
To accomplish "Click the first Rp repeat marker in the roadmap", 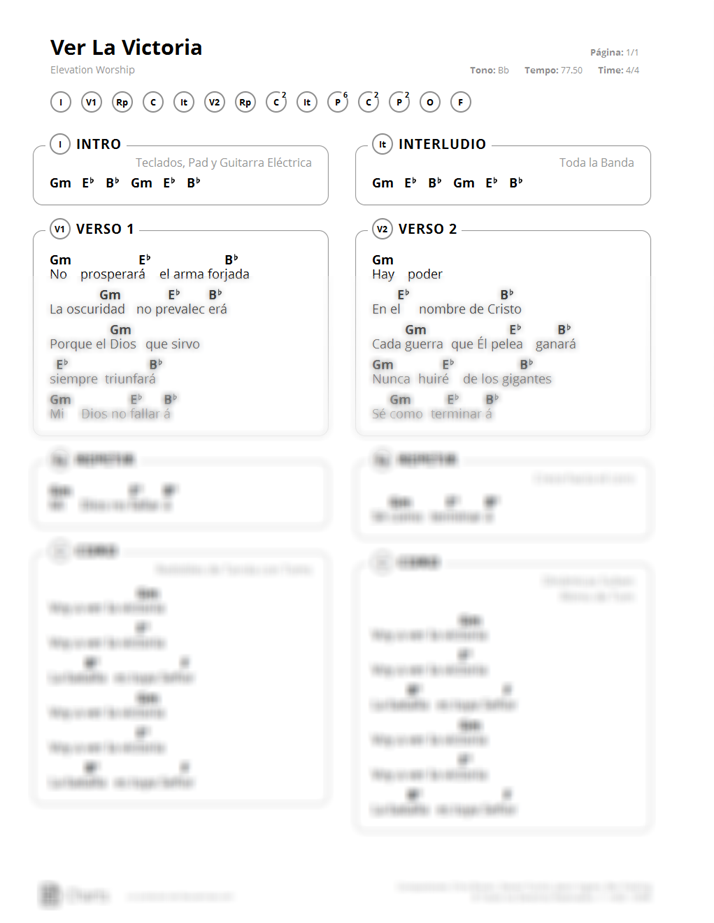I will tap(122, 102).
